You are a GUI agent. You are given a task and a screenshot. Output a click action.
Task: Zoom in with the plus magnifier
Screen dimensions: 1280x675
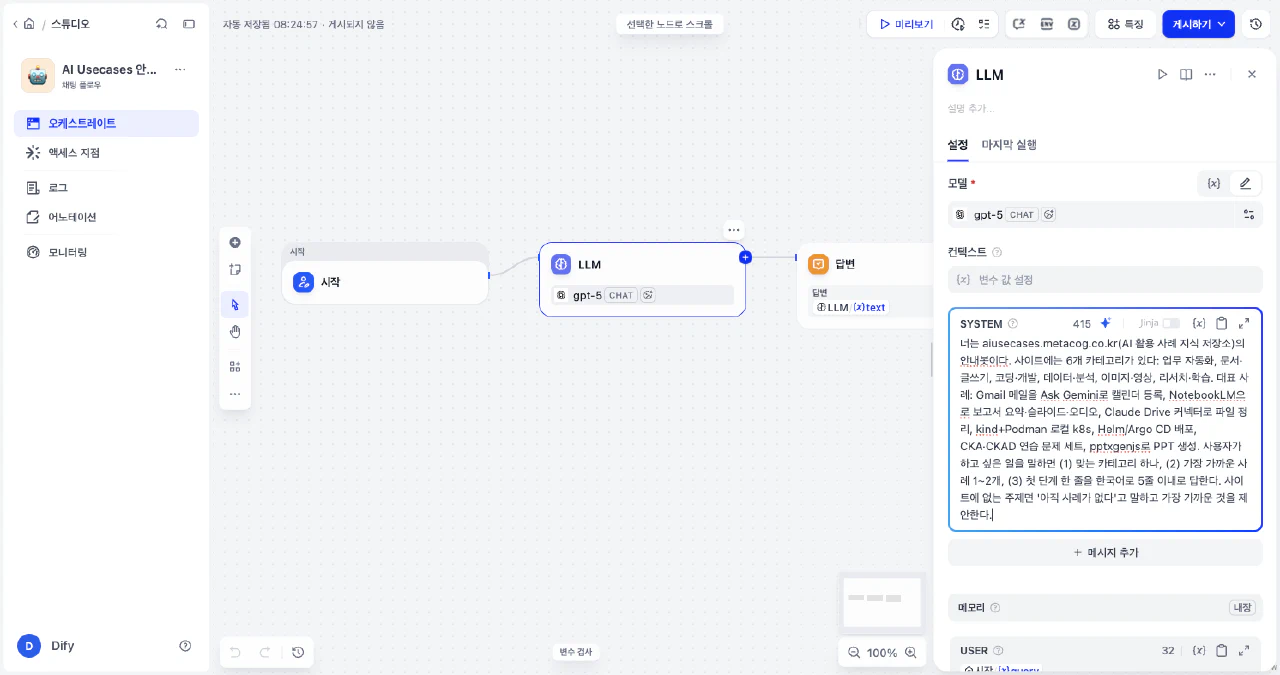(x=910, y=652)
